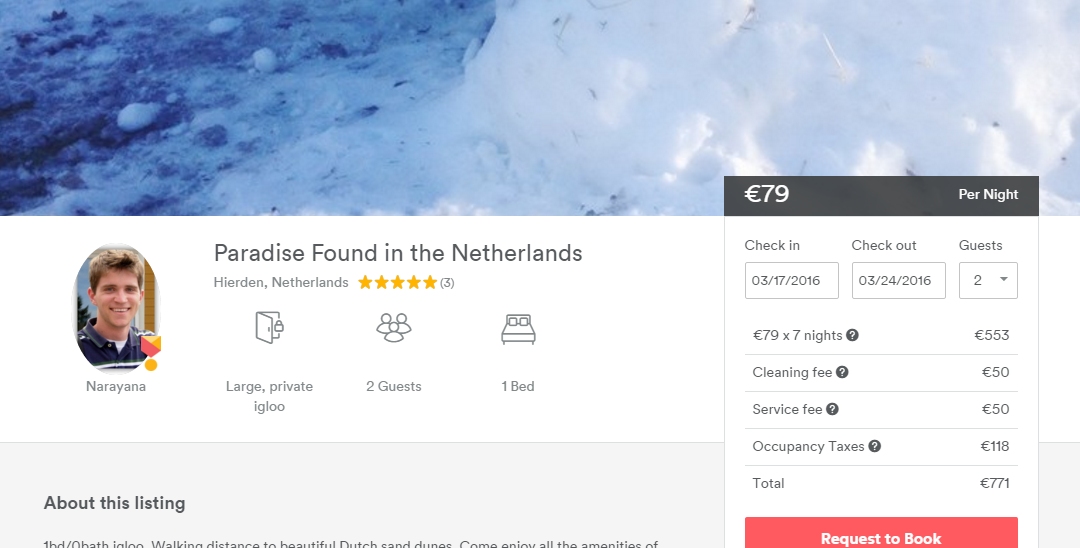
Task: Click the host name Narayana
Action: 116,387
